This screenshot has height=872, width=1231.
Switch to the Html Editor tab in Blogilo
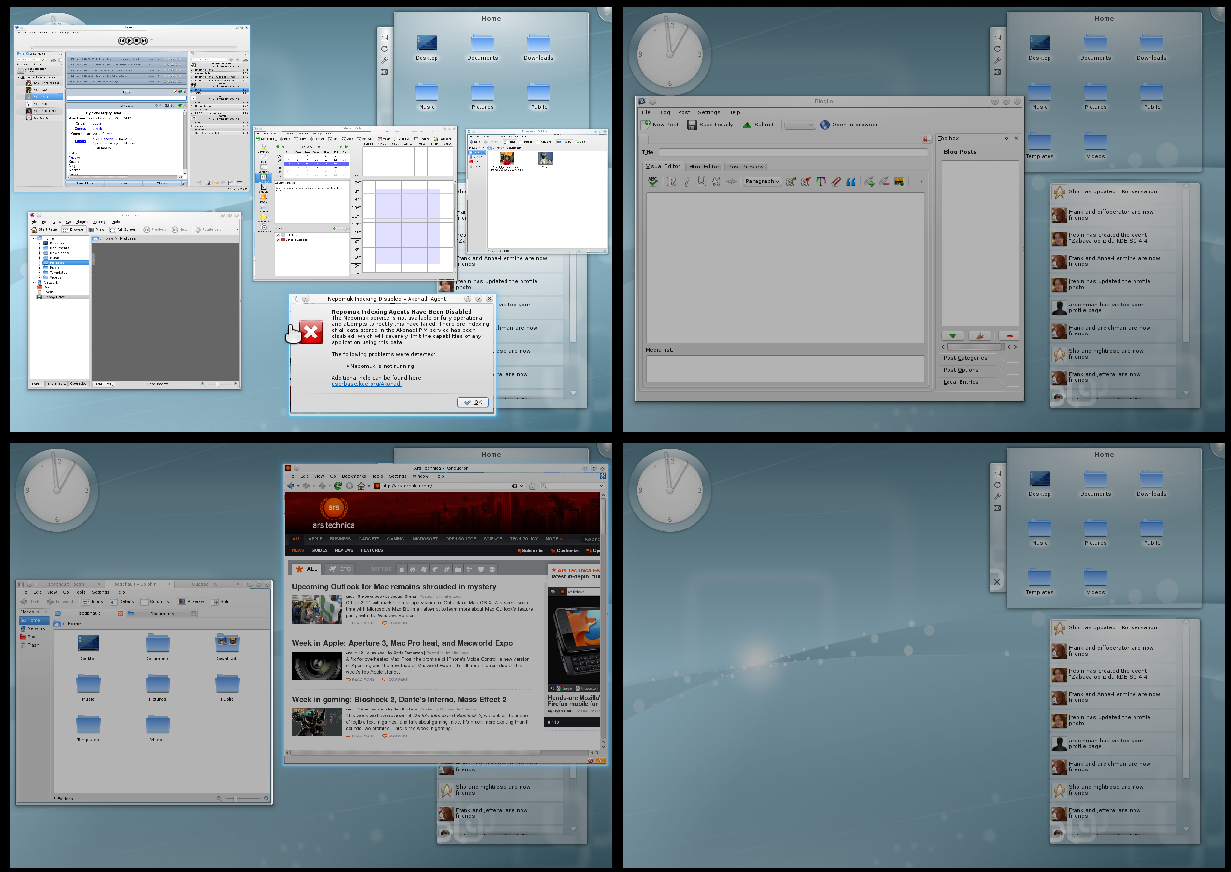point(704,167)
